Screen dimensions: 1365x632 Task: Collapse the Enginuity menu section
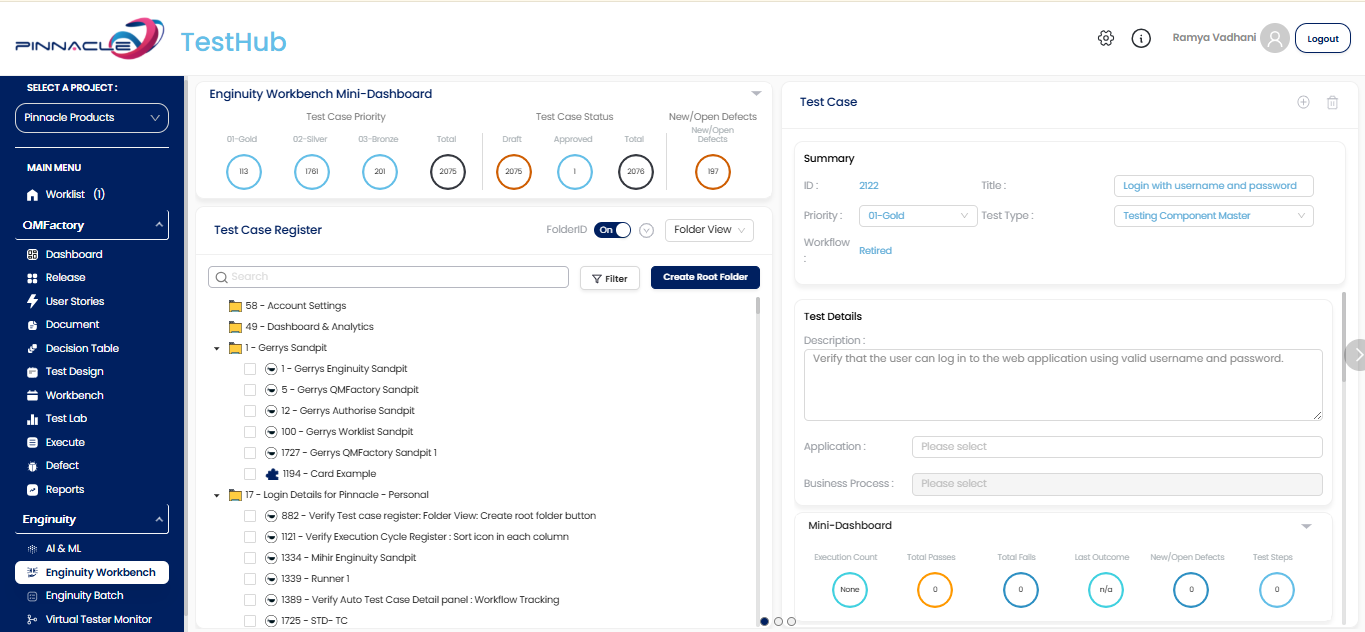159,520
